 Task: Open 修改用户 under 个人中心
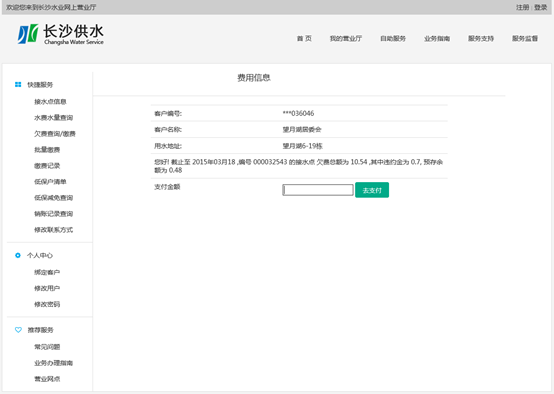tap(47, 288)
